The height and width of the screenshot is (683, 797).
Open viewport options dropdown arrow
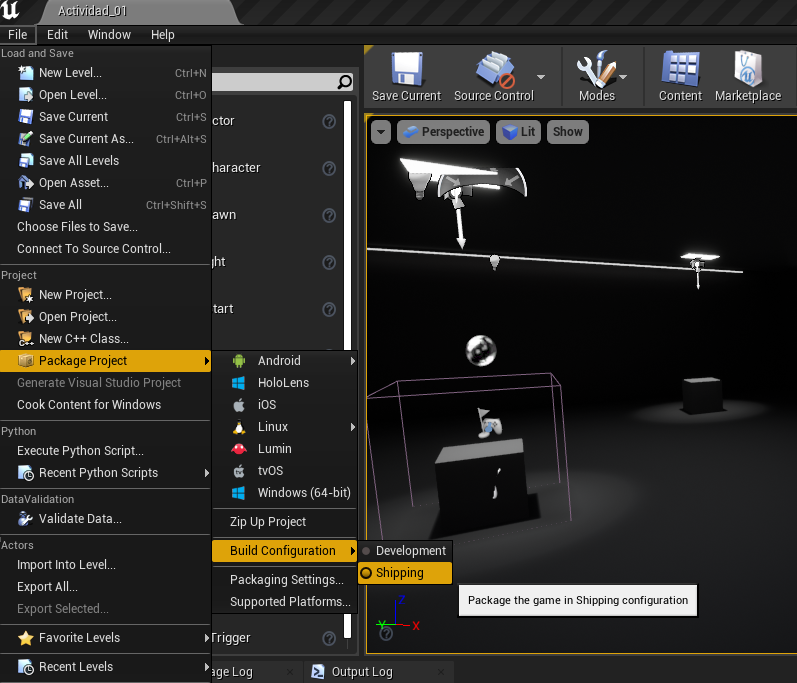(381, 132)
